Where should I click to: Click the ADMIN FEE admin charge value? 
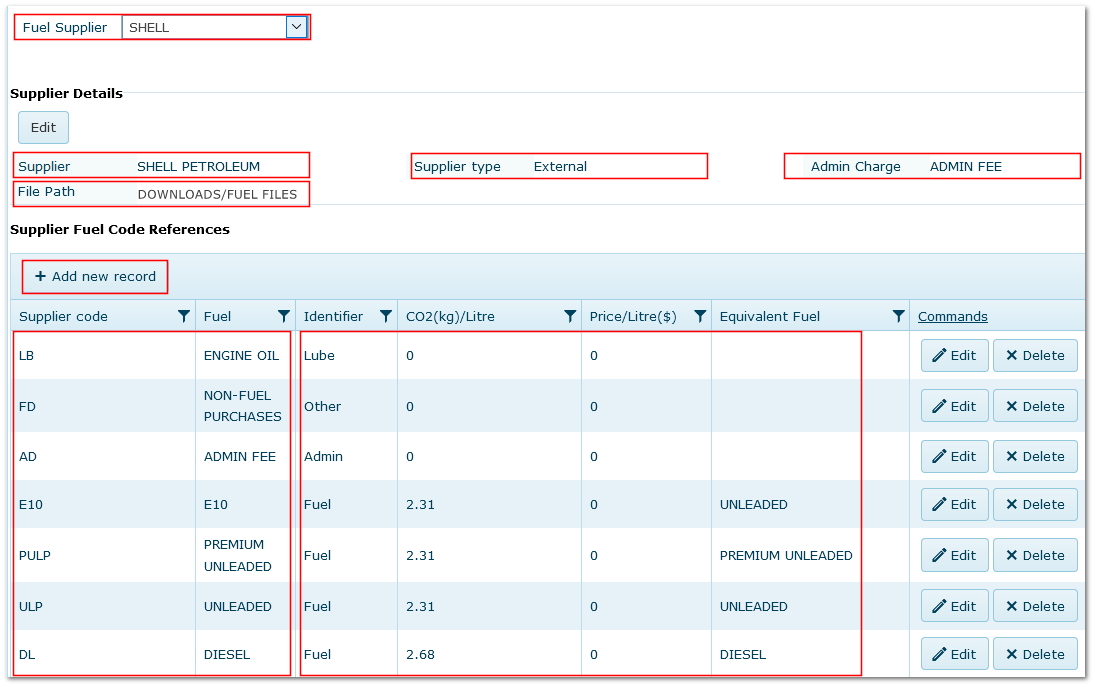pyautogui.click(x=966, y=166)
